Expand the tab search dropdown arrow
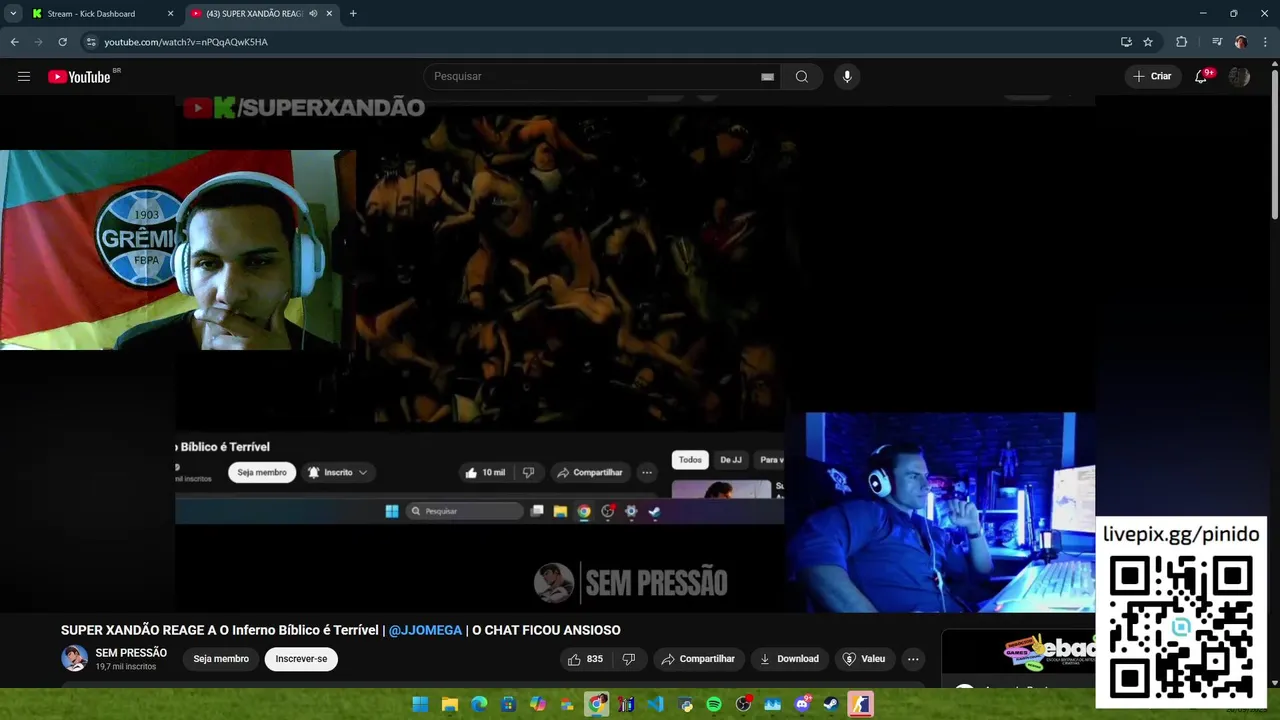 (x=13, y=14)
